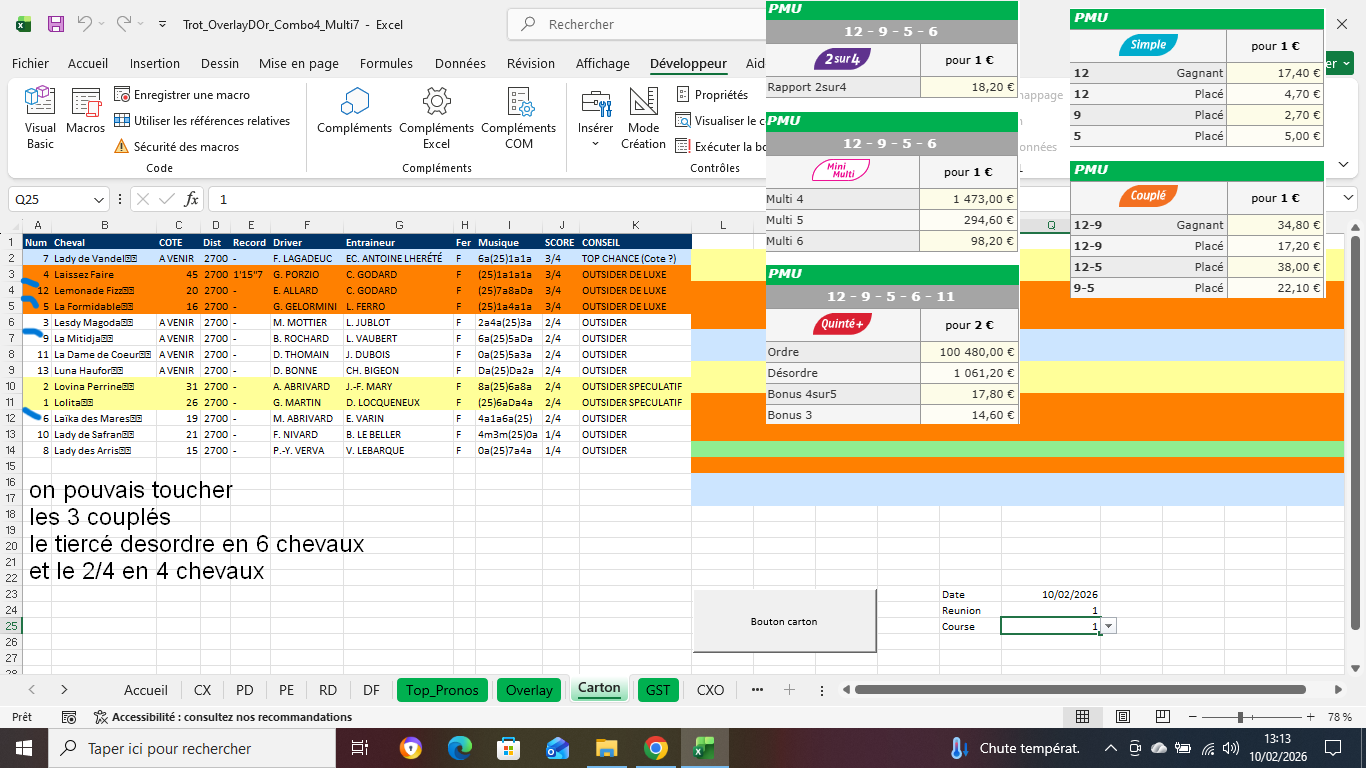This screenshot has height=768, width=1366.
Task: Start recording with Enregistrer une macro
Action: pyautogui.click(x=182, y=95)
